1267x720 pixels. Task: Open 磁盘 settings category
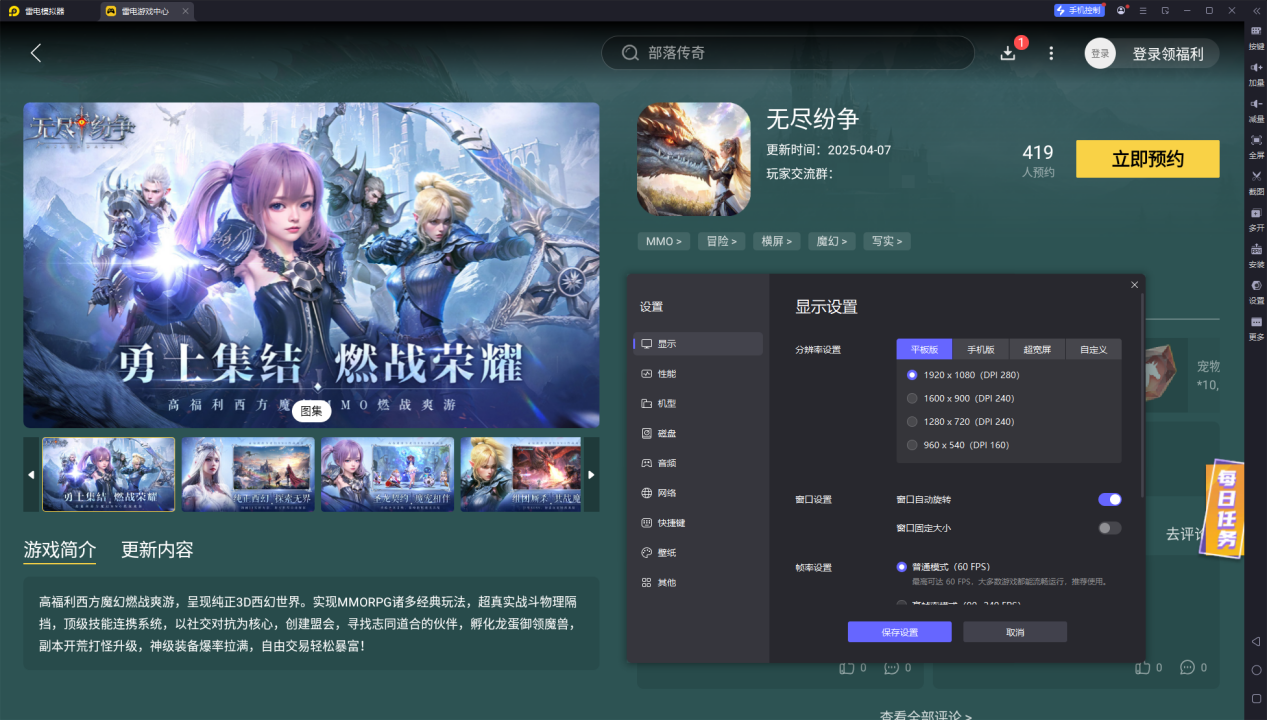tap(699, 433)
